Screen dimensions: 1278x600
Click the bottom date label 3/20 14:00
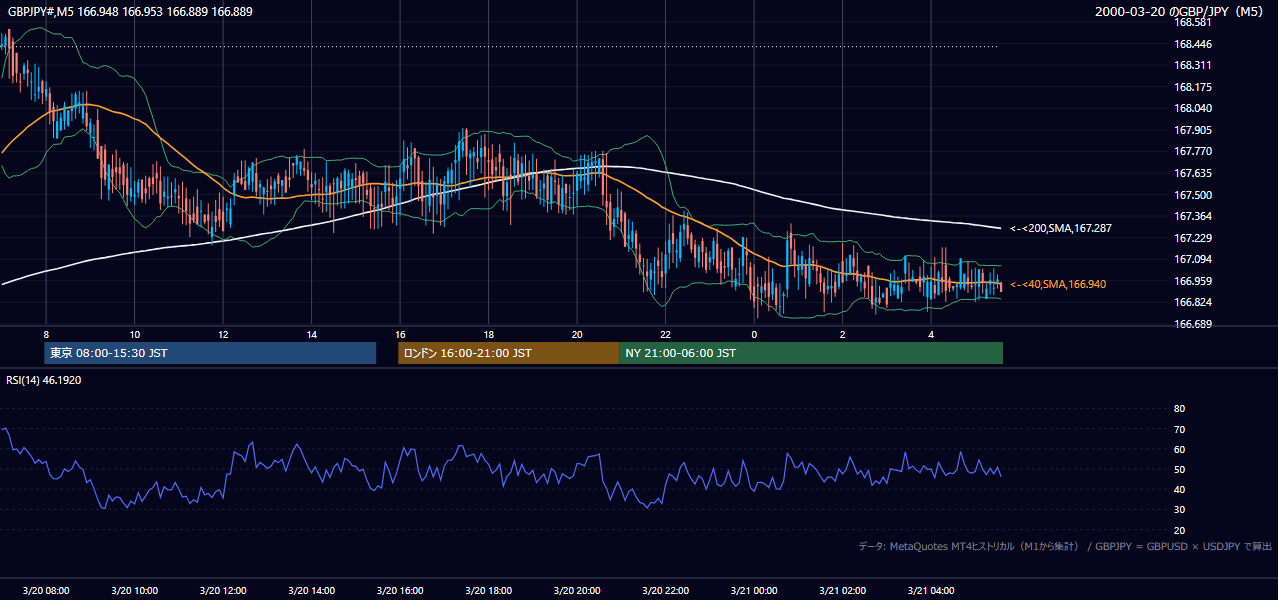(312, 591)
